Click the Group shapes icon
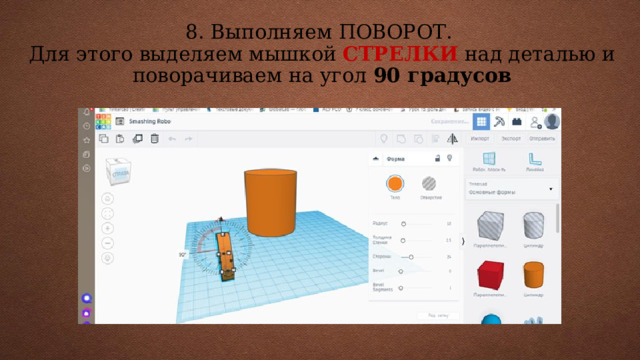The width and height of the screenshot is (640, 360). [401, 139]
